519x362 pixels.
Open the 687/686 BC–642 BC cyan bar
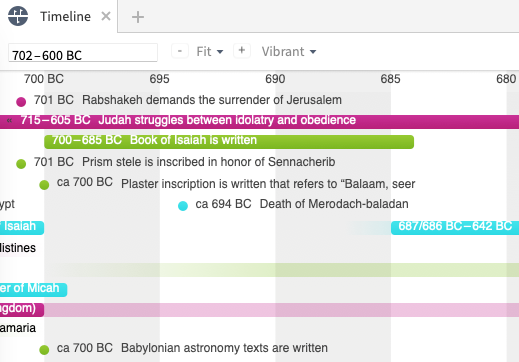455,228
